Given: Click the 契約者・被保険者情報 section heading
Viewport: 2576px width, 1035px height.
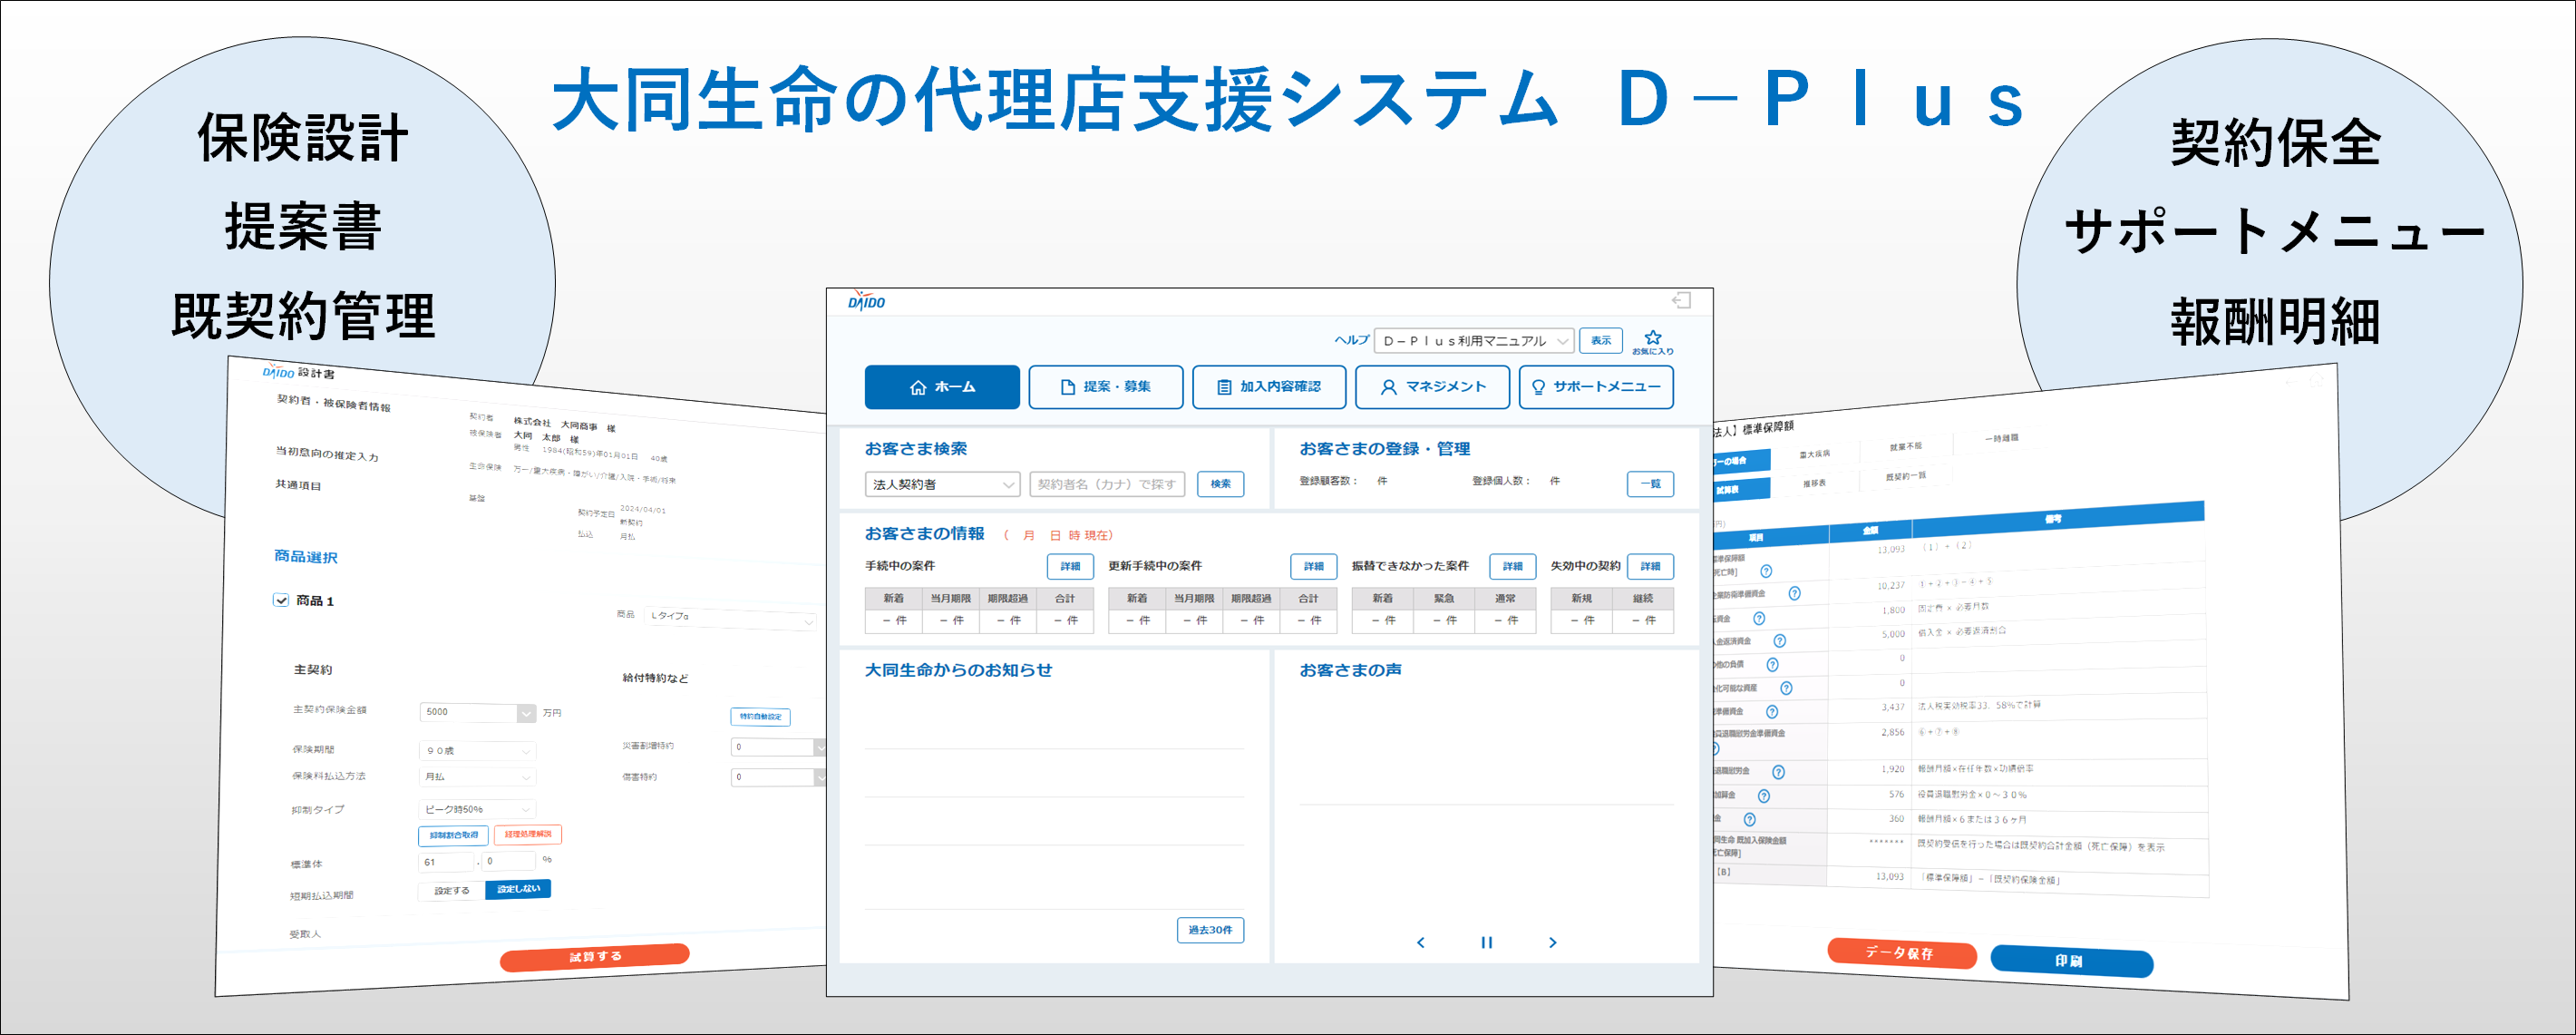Looking at the screenshot, I should pyautogui.click(x=334, y=403).
